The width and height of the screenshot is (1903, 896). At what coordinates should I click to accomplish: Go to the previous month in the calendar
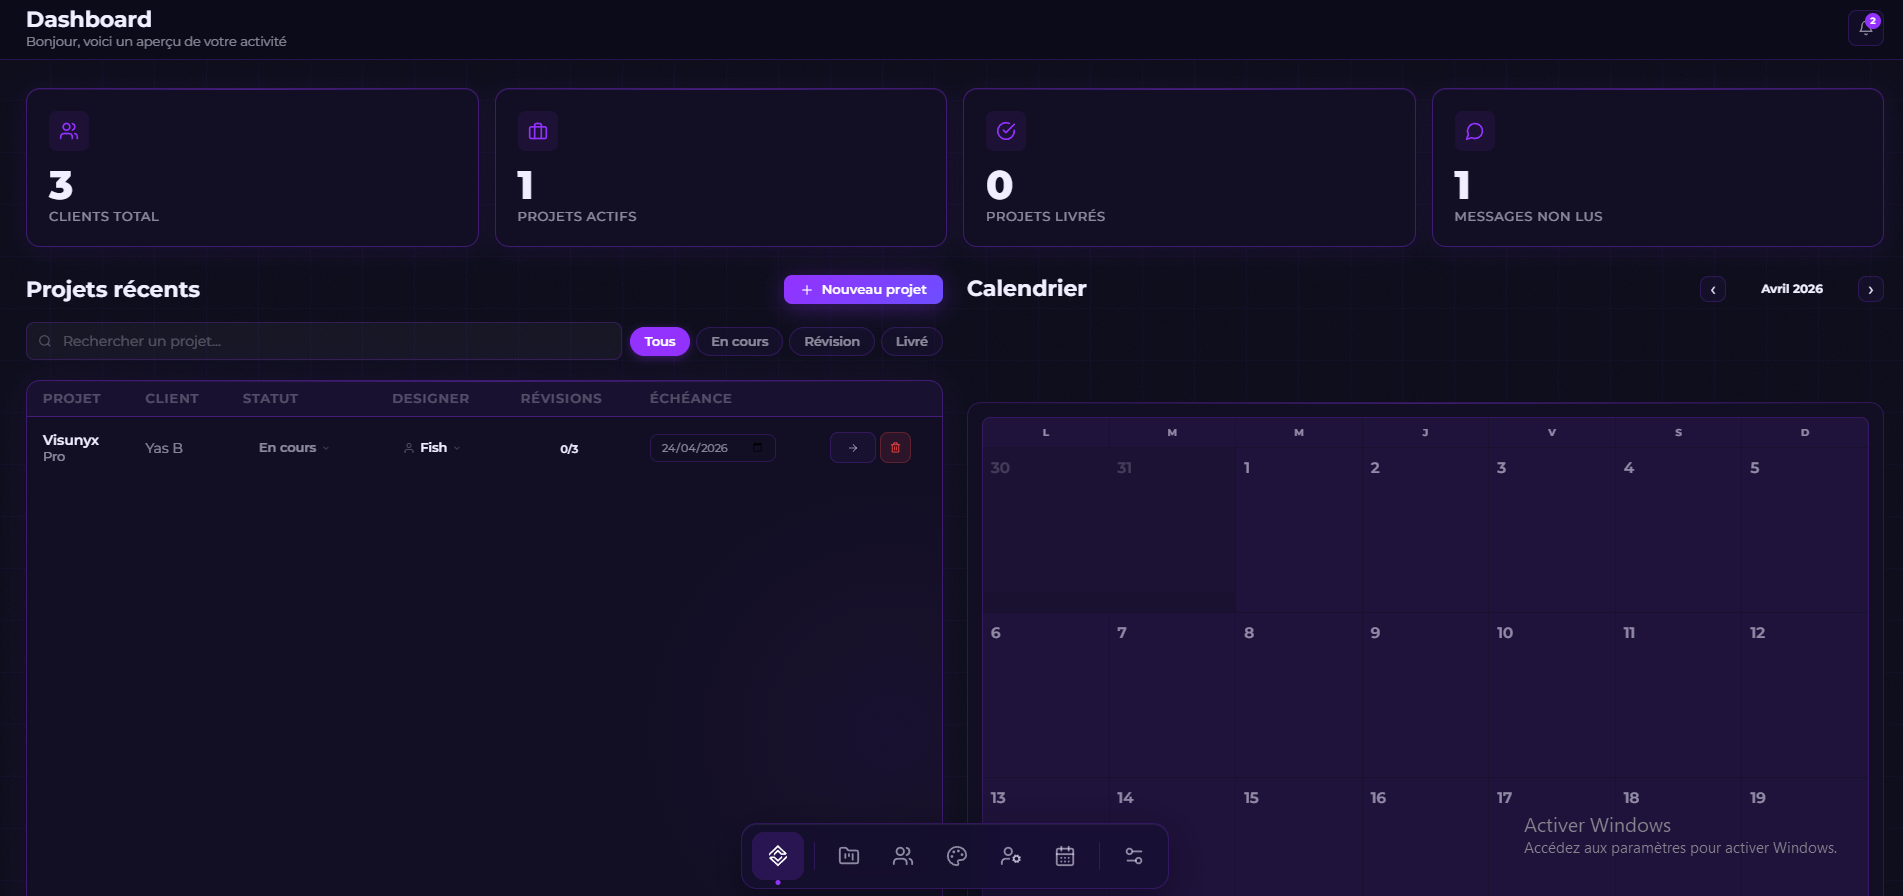coord(1713,289)
